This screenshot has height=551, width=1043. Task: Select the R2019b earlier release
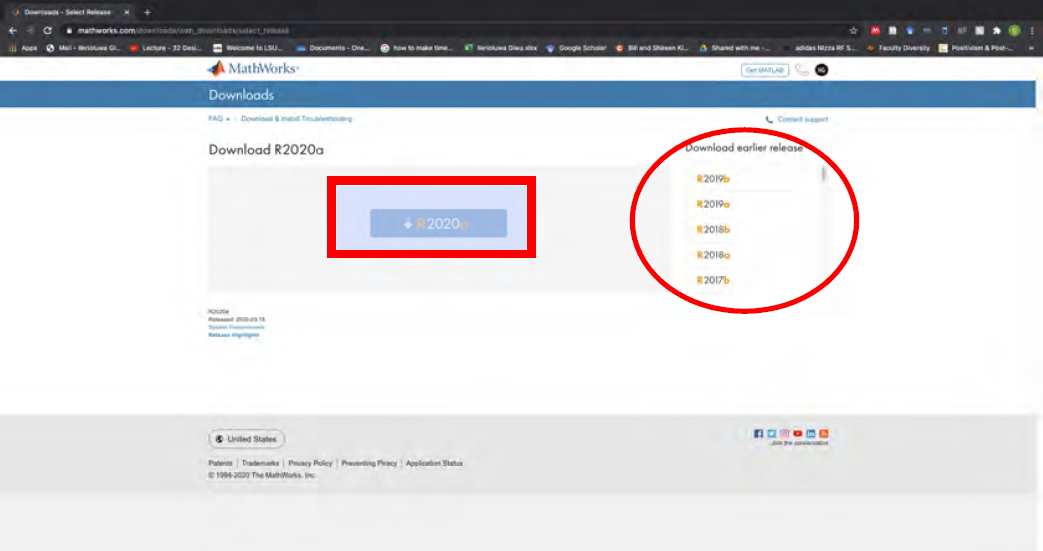pyautogui.click(x=714, y=179)
